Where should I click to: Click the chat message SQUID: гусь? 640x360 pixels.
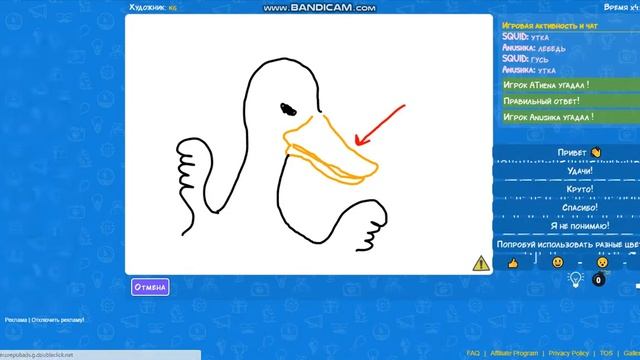(x=525, y=59)
